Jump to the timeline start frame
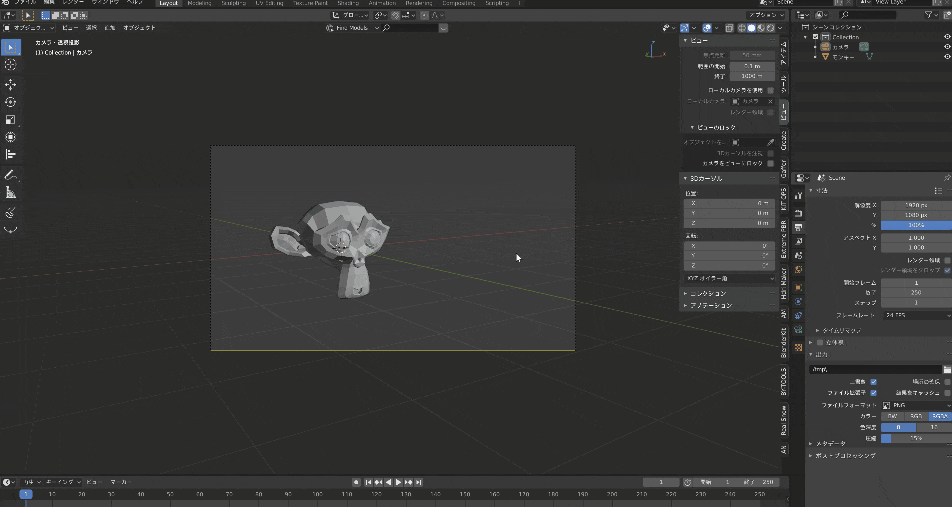 [368, 482]
